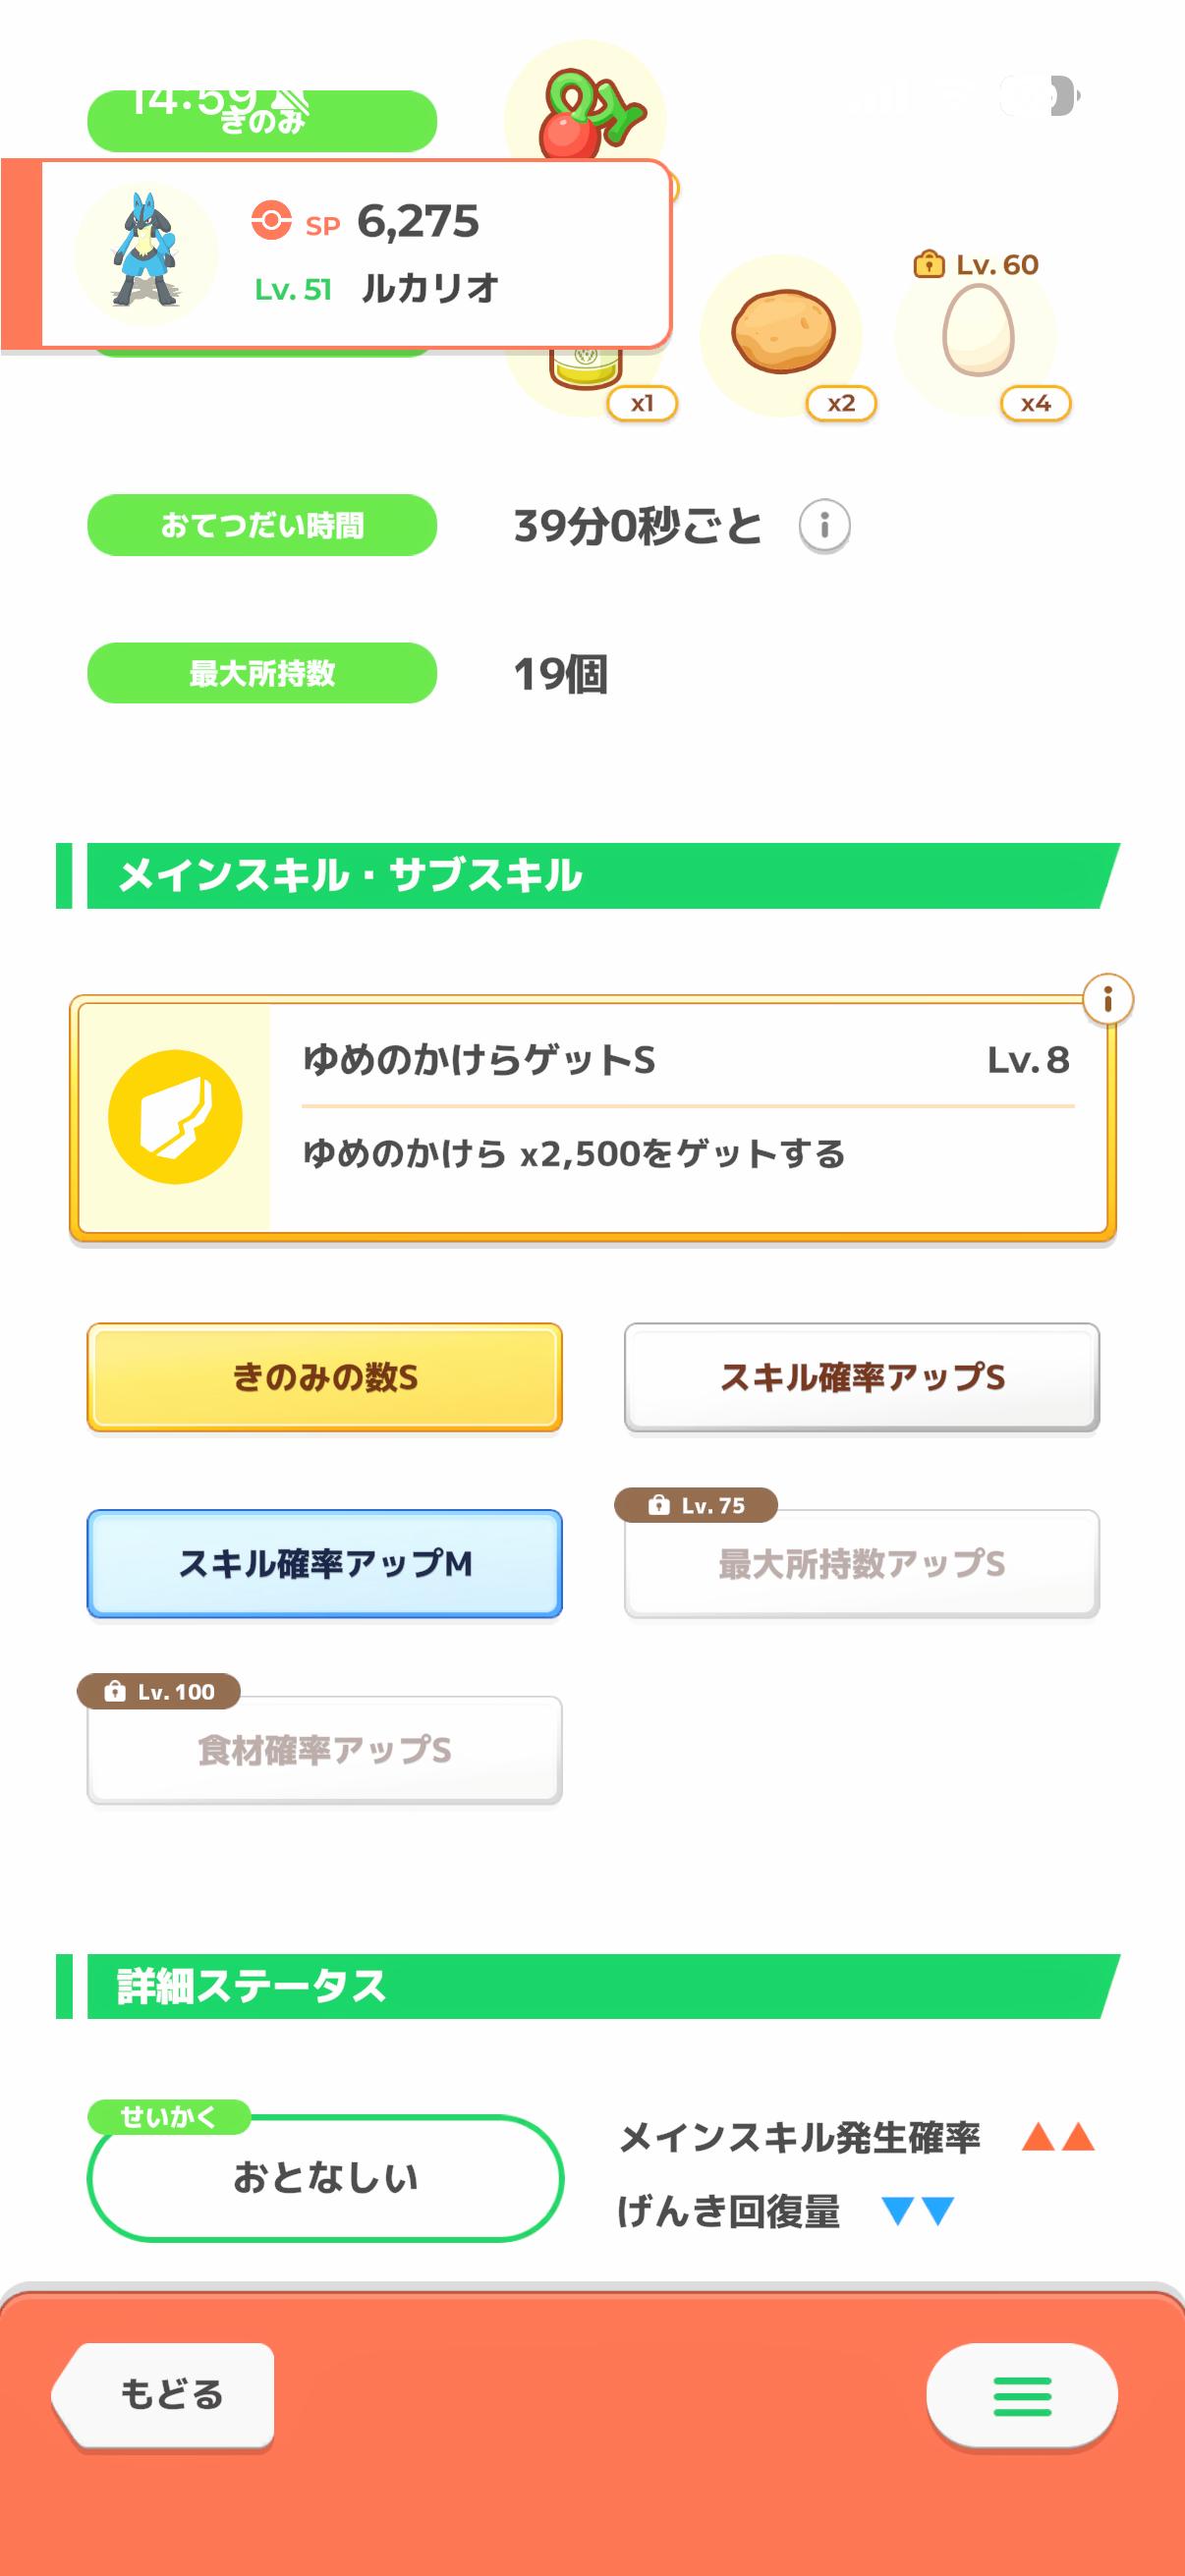Tap the yellow dream shard skill icon

coord(175,1117)
